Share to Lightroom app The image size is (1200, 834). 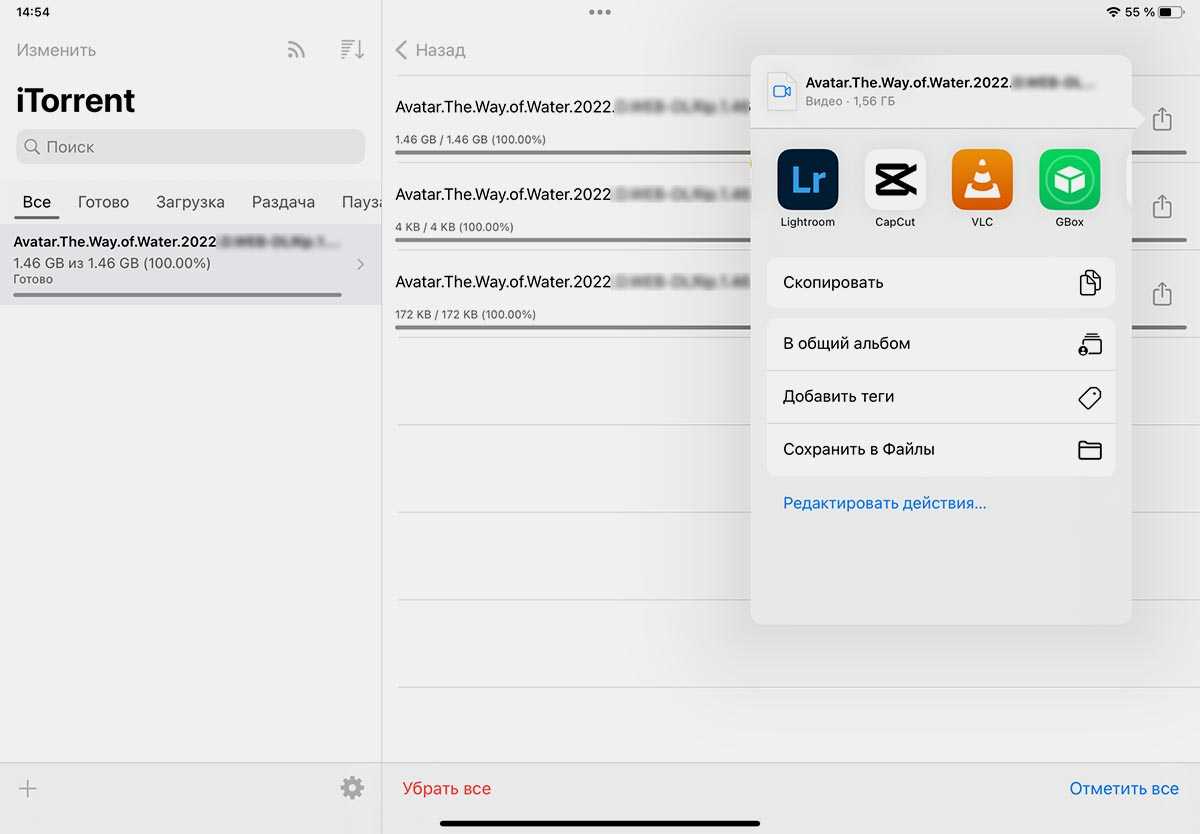807,180
